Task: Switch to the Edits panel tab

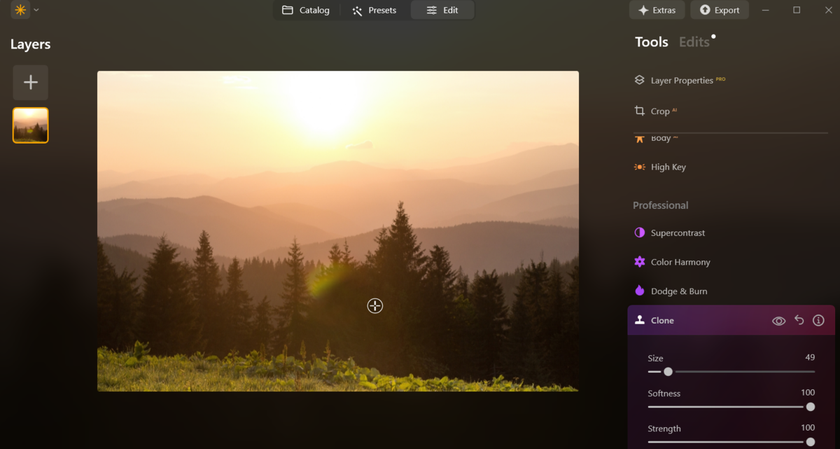Action: coord(694,42)
